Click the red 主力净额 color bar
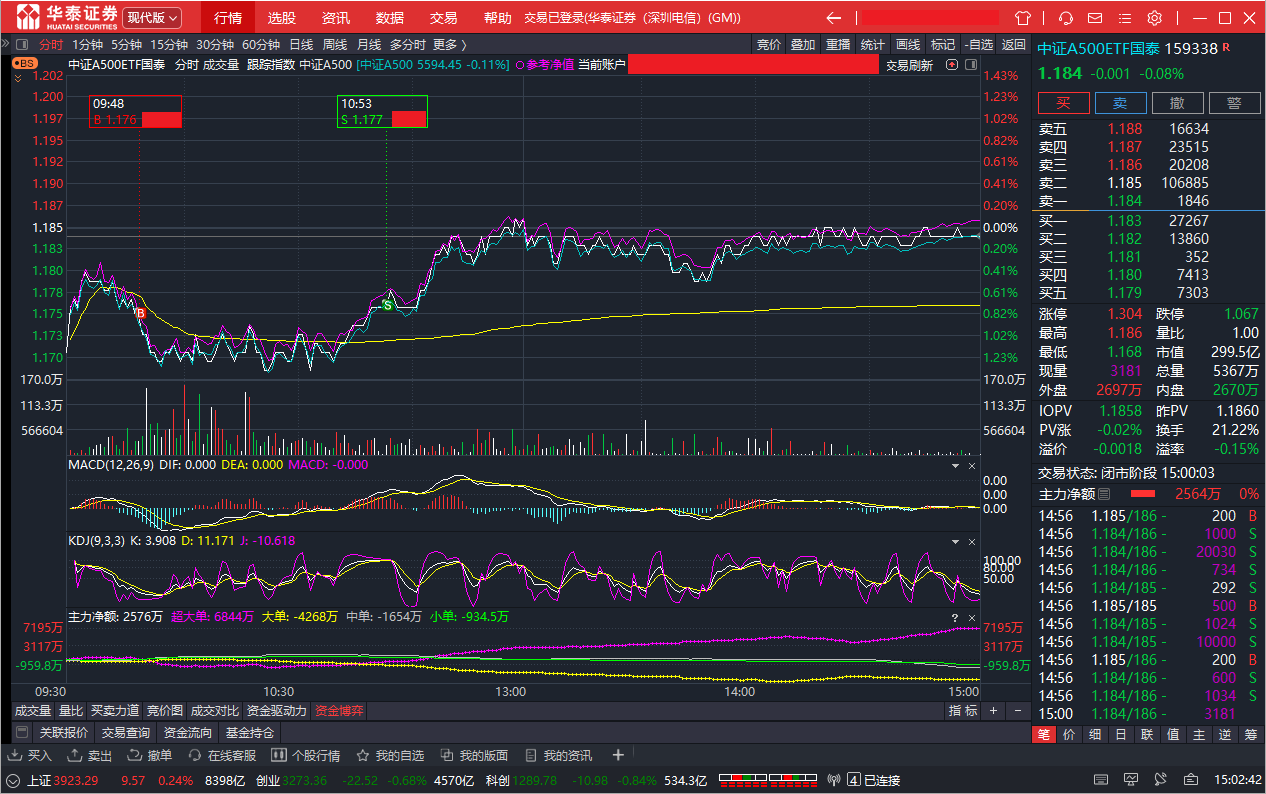 [x=1142, y=494]
